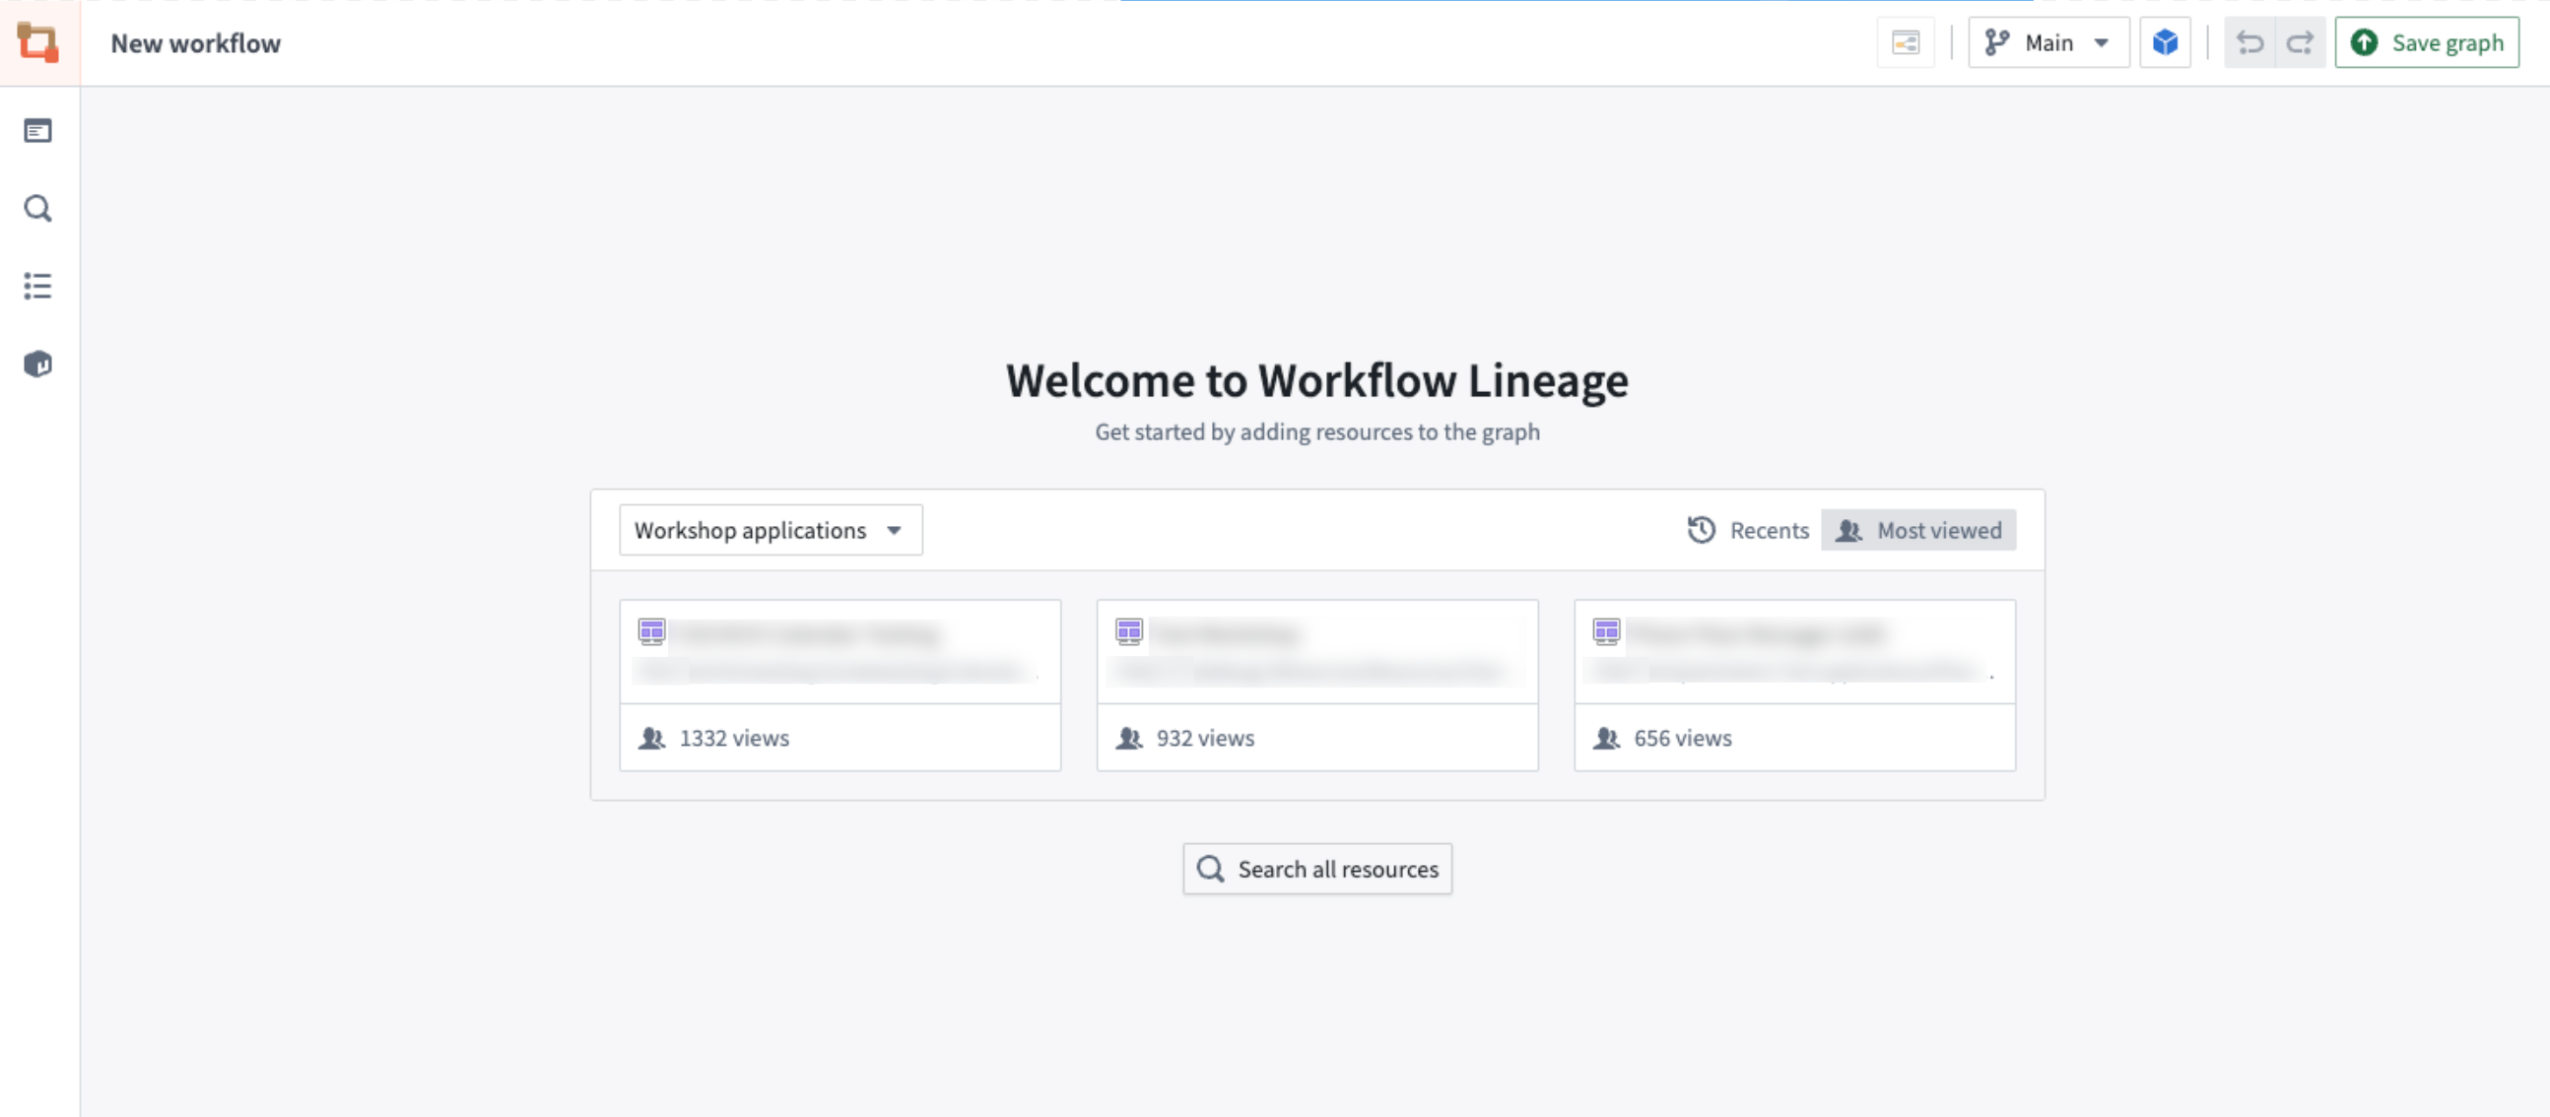Toggle the branch selector labeled Main
This screenshot has width=2550, height=1117.
click(x=2046, y=42)
